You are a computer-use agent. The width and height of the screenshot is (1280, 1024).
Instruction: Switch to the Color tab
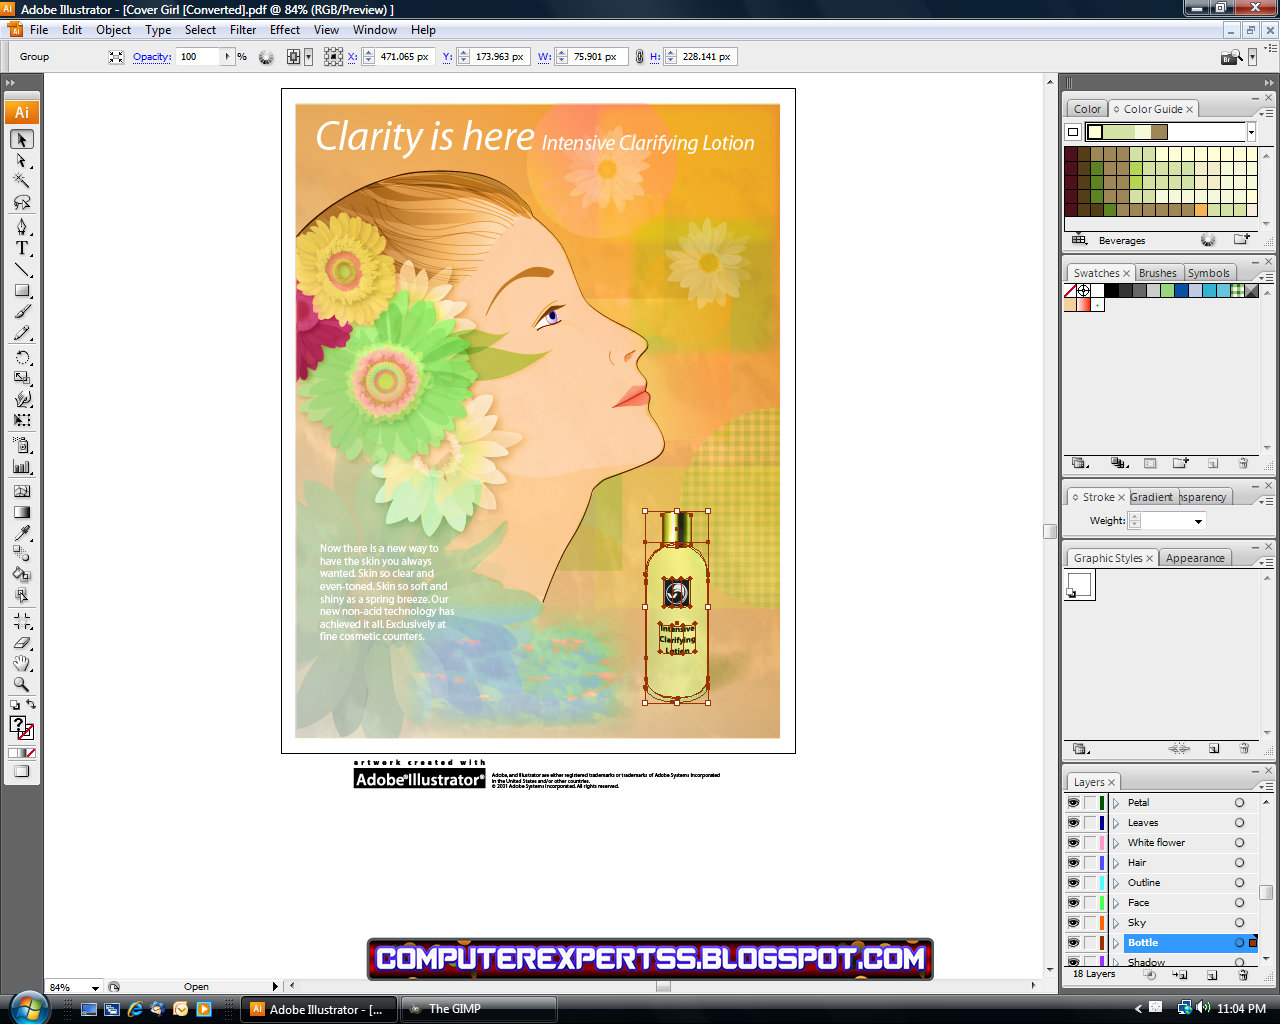pyautogui.click(x=1087, y=109)
